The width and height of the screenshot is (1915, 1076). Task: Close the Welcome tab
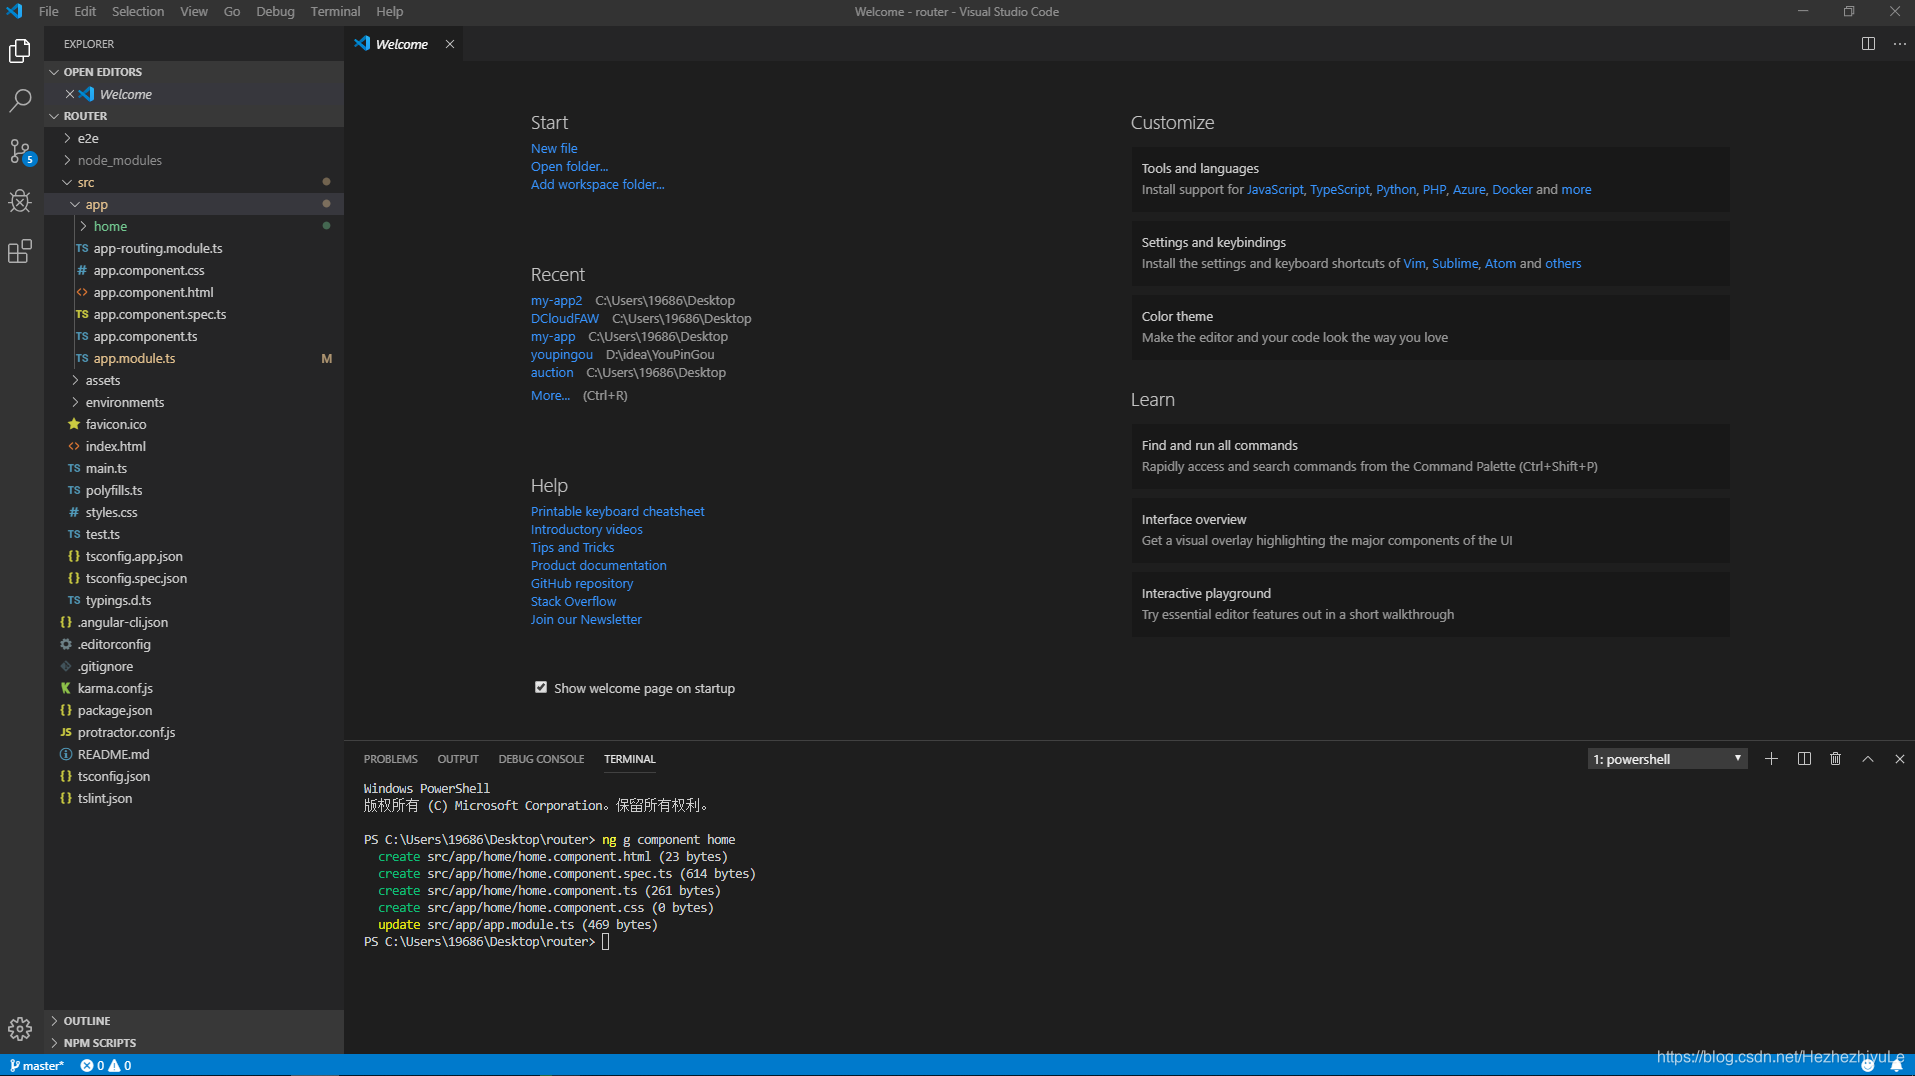(450, 44)
